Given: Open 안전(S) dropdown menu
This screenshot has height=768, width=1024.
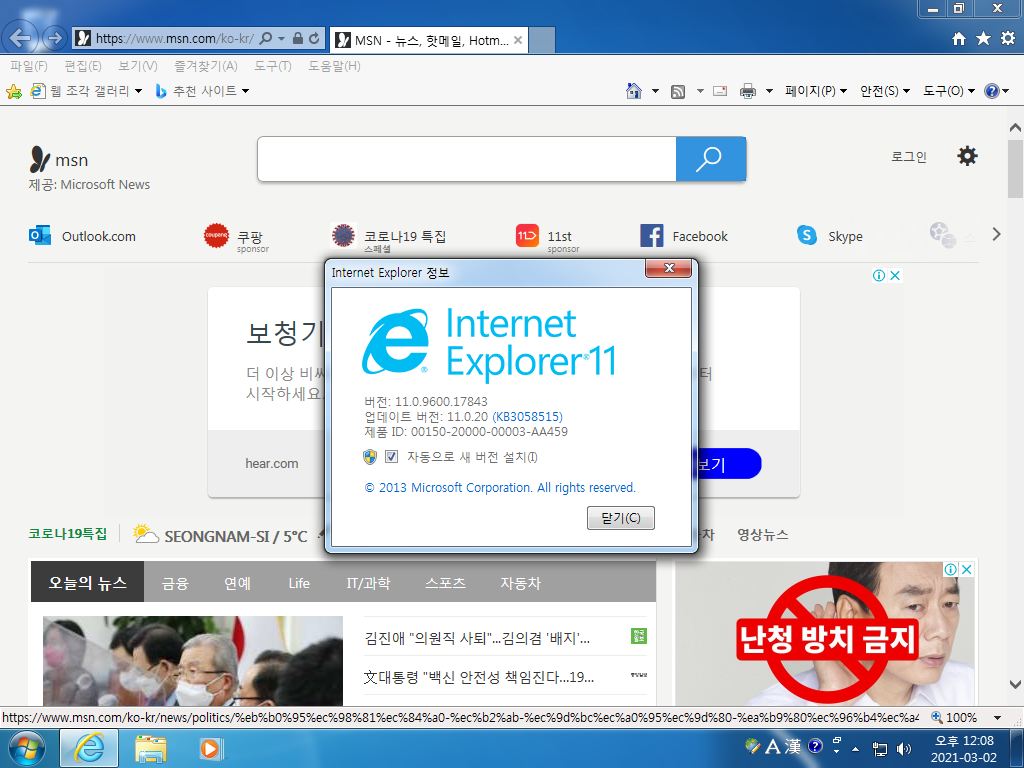Looking at the screenshot, I should [x=884, y=91].
